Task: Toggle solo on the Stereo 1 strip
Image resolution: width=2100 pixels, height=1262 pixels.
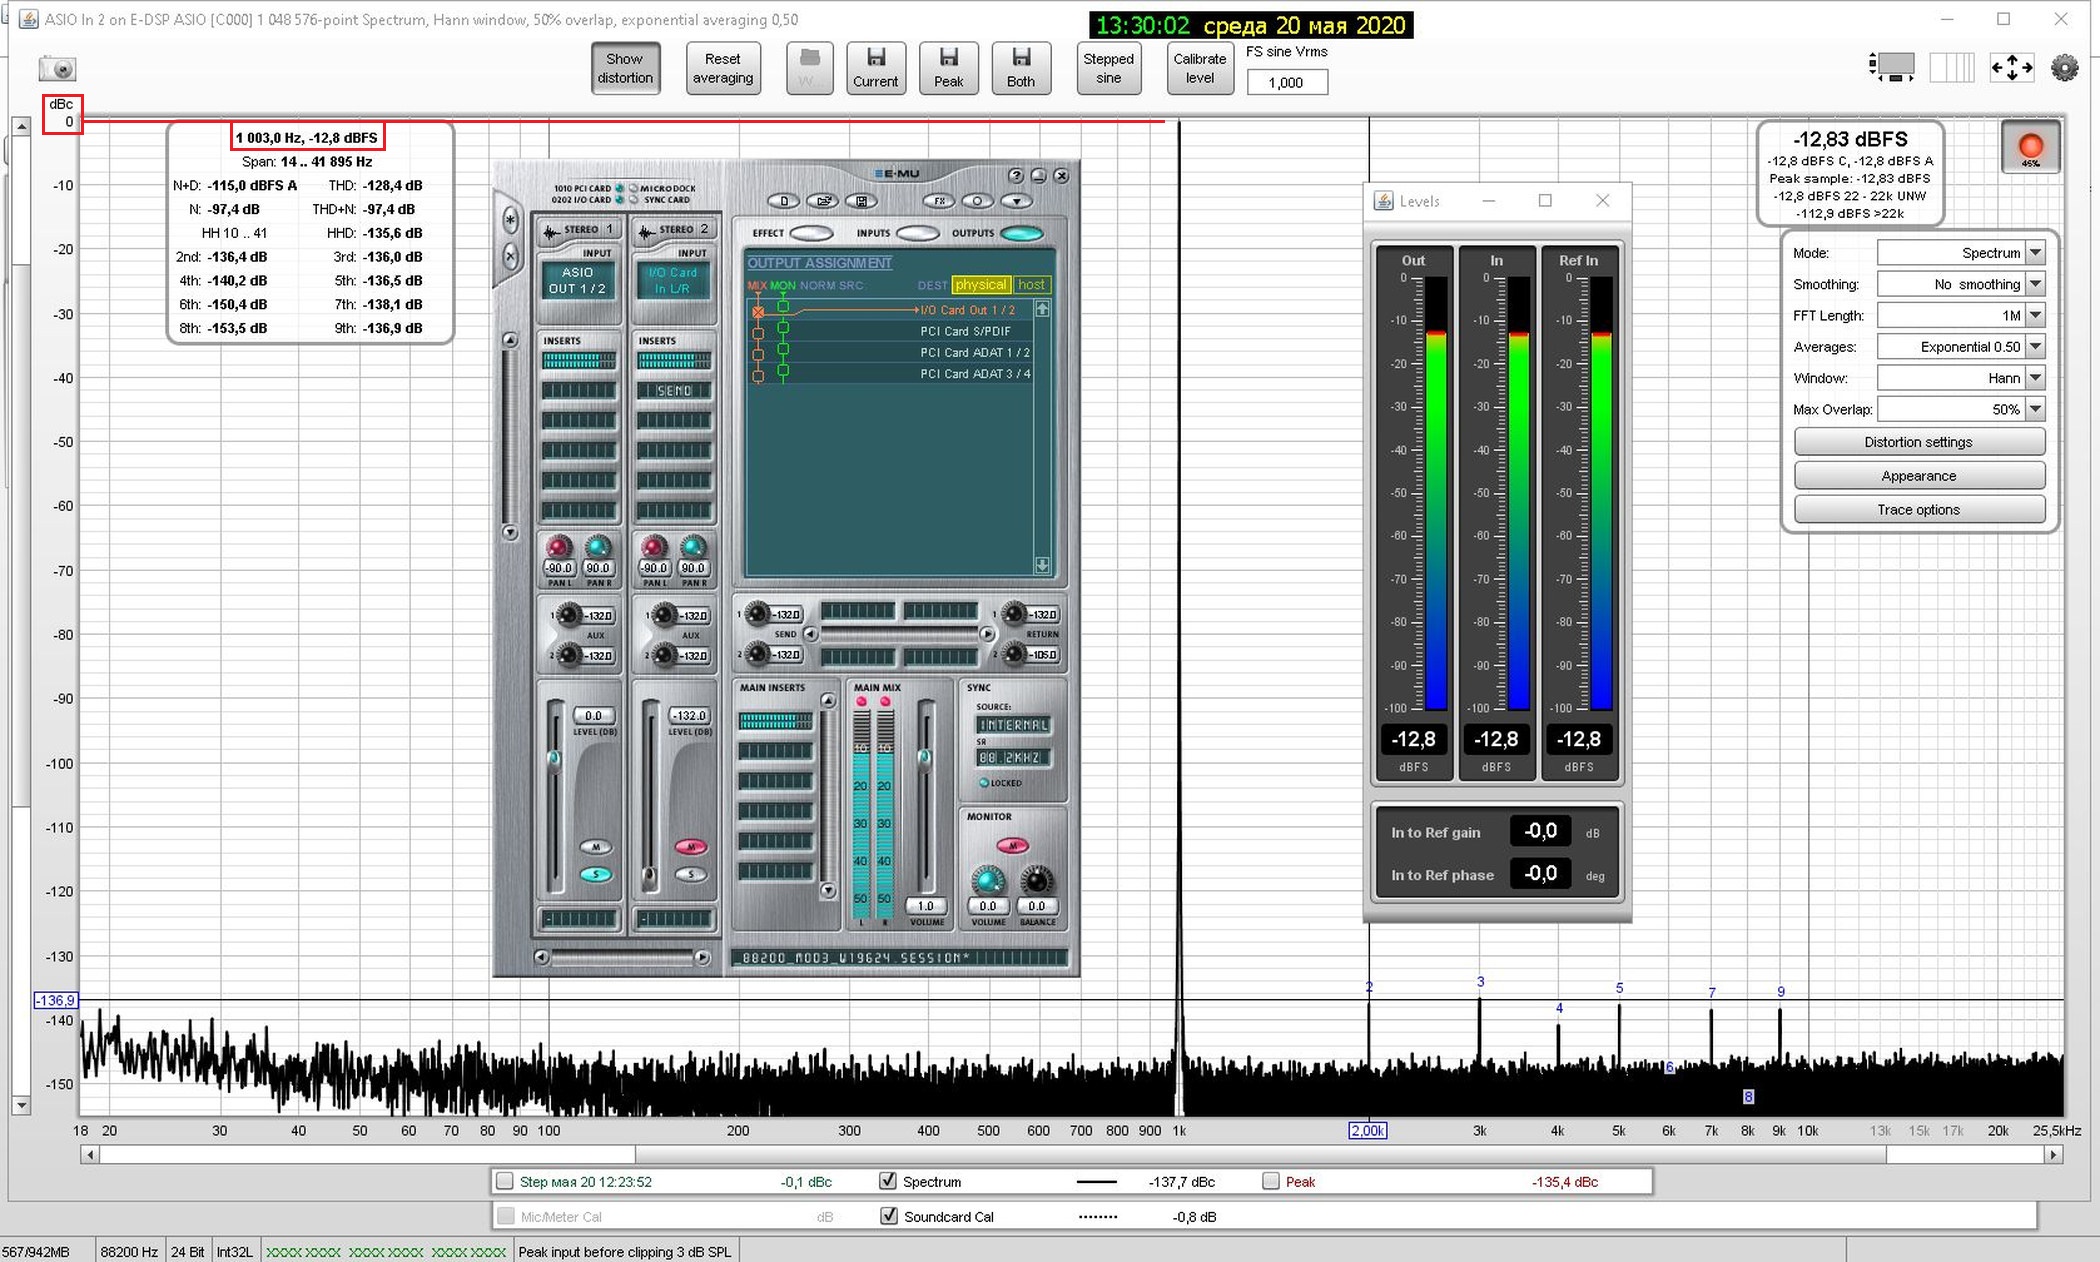Action: point(596,875)
